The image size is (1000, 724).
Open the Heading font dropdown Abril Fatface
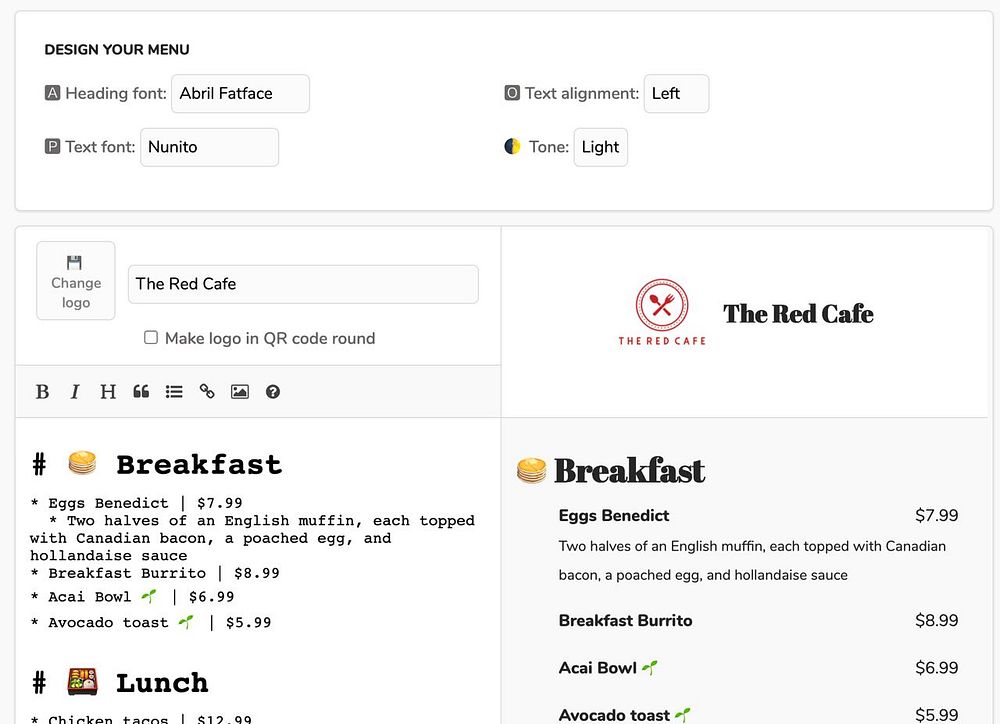pos(240,94)
